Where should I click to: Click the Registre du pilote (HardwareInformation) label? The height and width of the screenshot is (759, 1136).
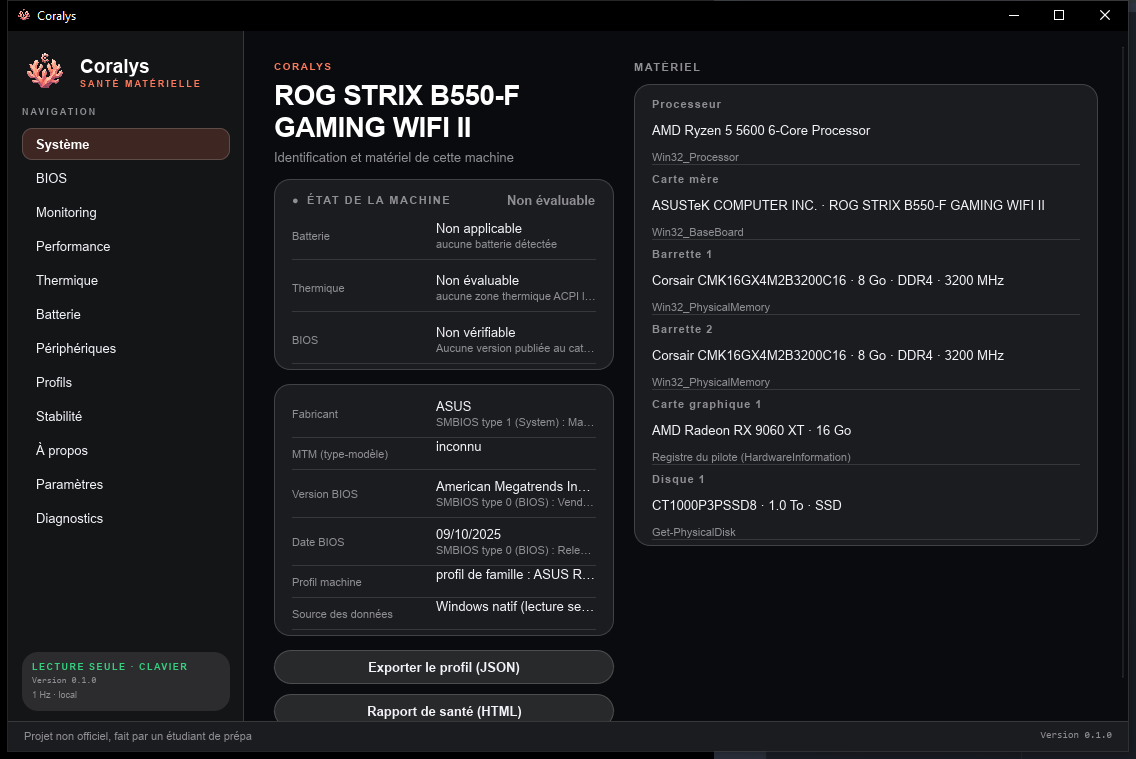point(751,457)
